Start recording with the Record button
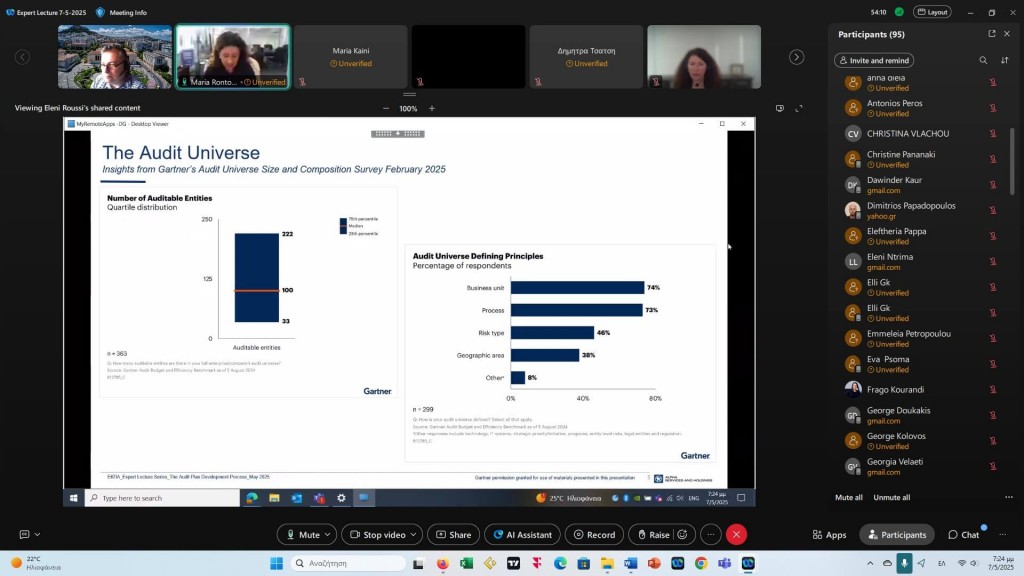 594,535
